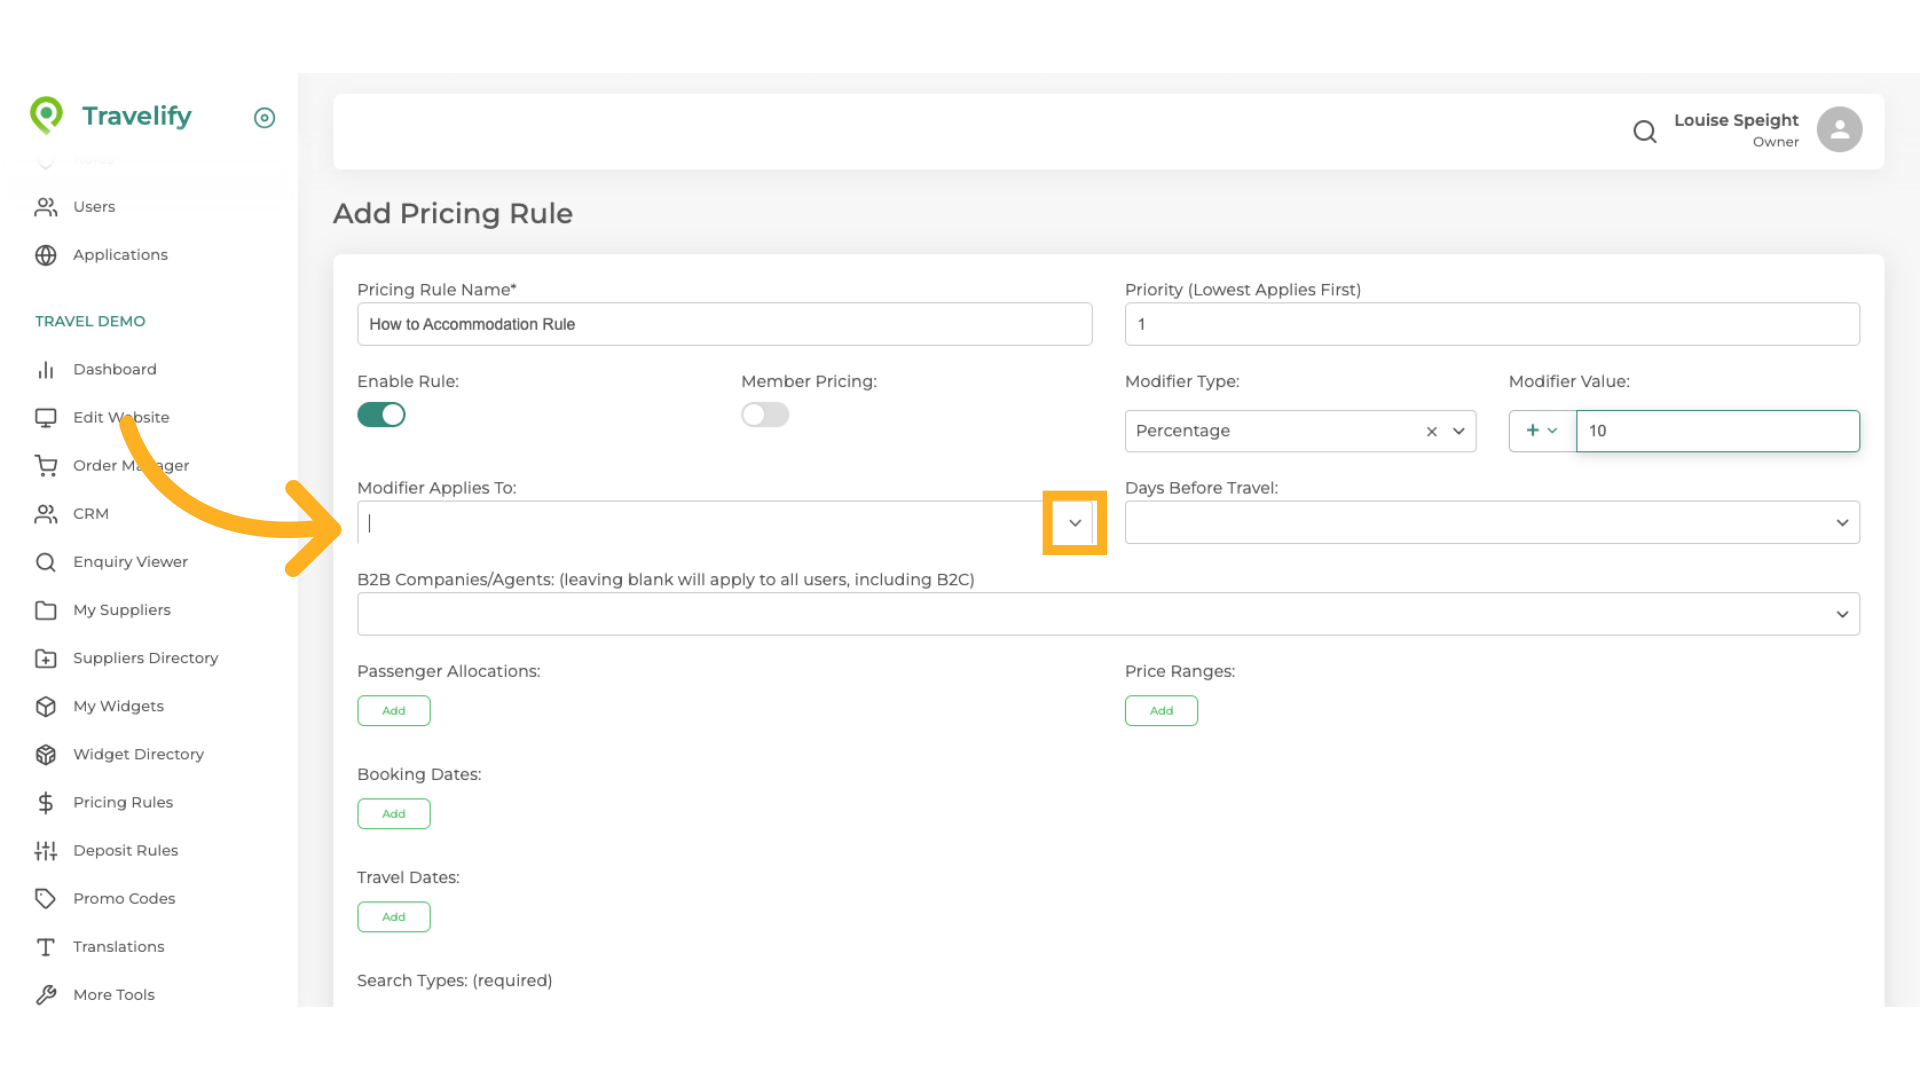Image resolution: width=1920 pixels, height=1080 pixels.
Task: Open My Widgets cube icon
Action: (46, 706)
